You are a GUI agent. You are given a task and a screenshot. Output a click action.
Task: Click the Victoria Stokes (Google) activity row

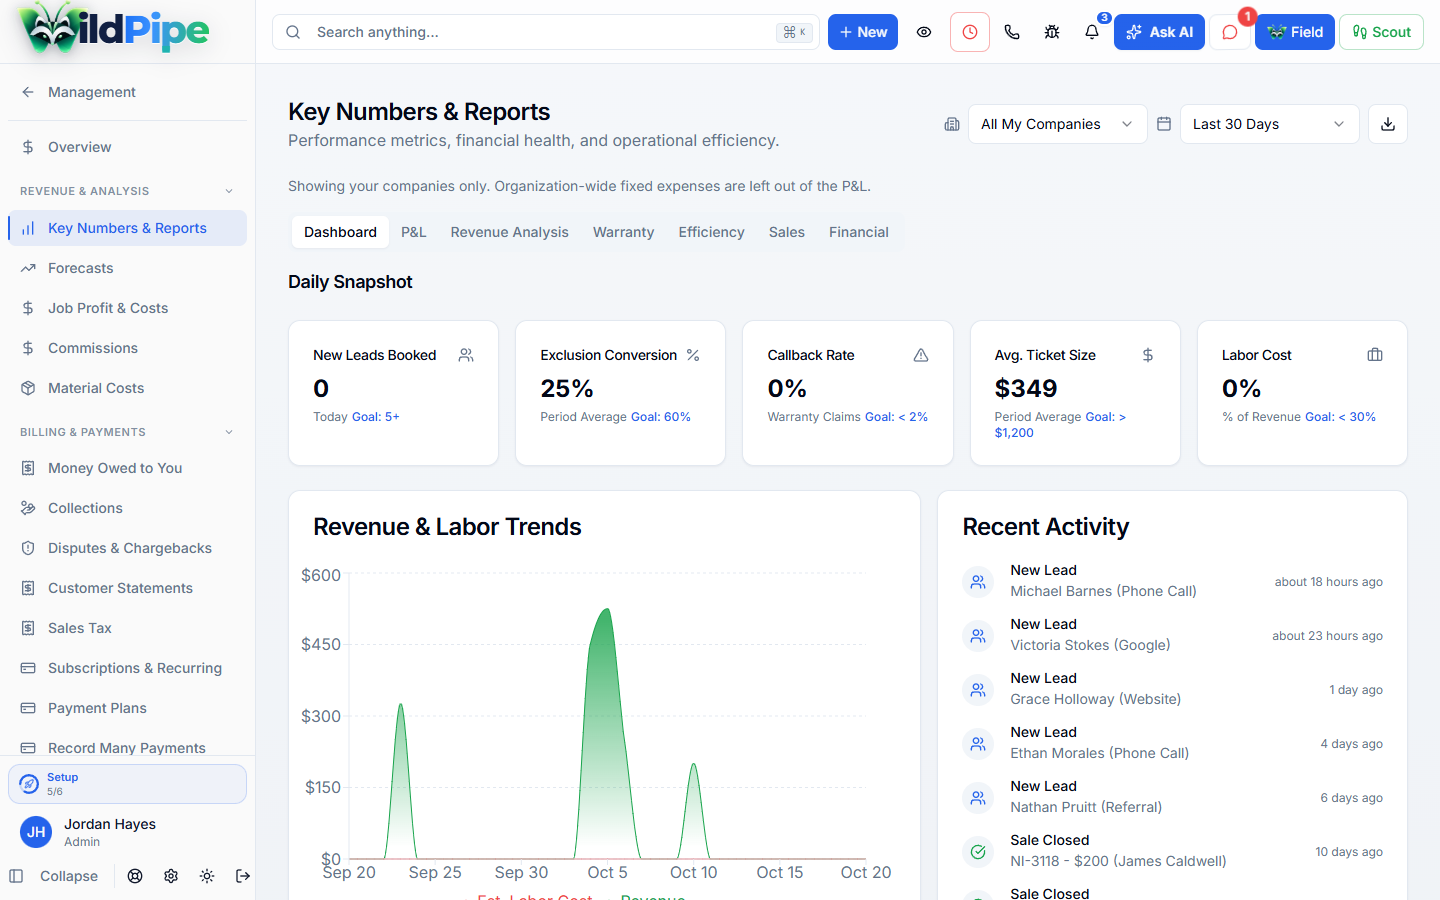click(1172, 635)
